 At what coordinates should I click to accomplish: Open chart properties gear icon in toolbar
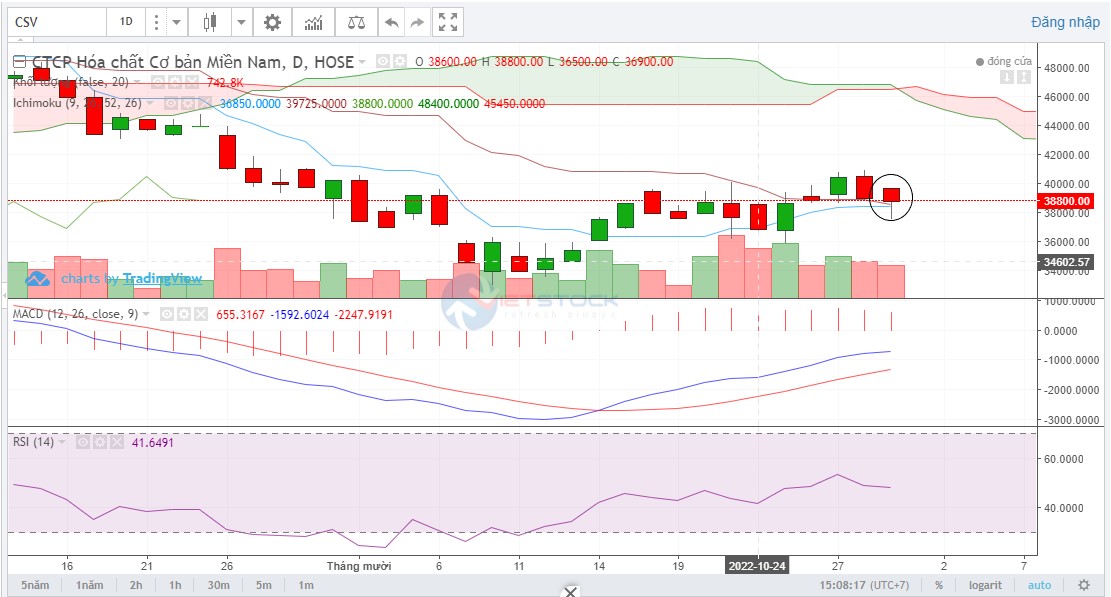pos(272,22)
